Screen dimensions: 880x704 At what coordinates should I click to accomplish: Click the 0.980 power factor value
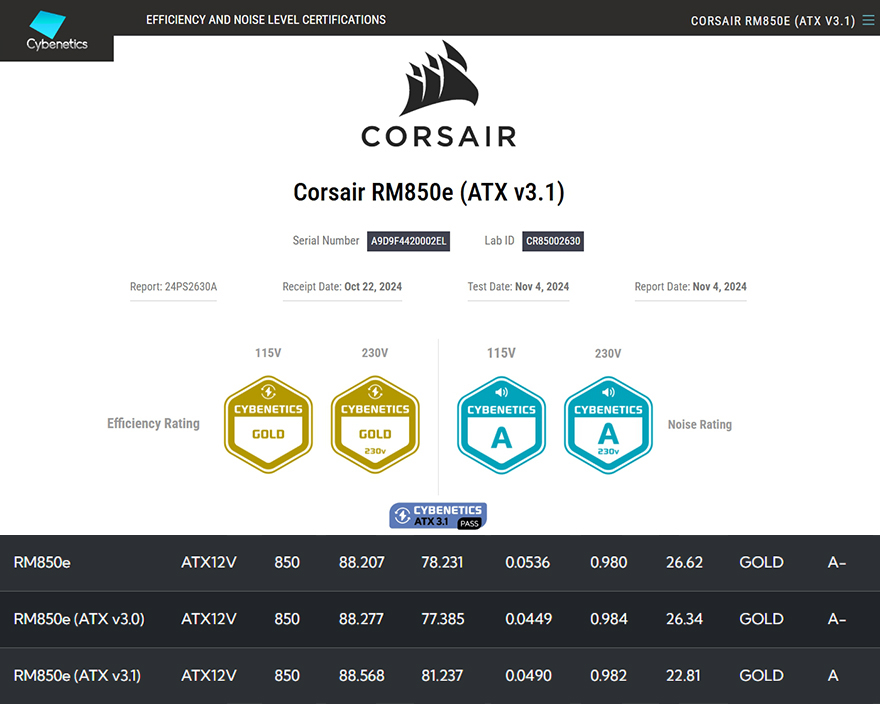click(608, 563)
